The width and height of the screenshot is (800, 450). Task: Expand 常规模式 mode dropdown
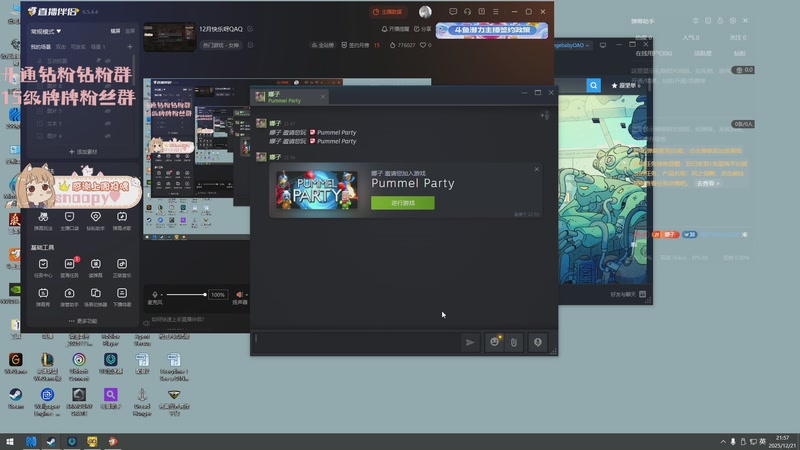46,31
